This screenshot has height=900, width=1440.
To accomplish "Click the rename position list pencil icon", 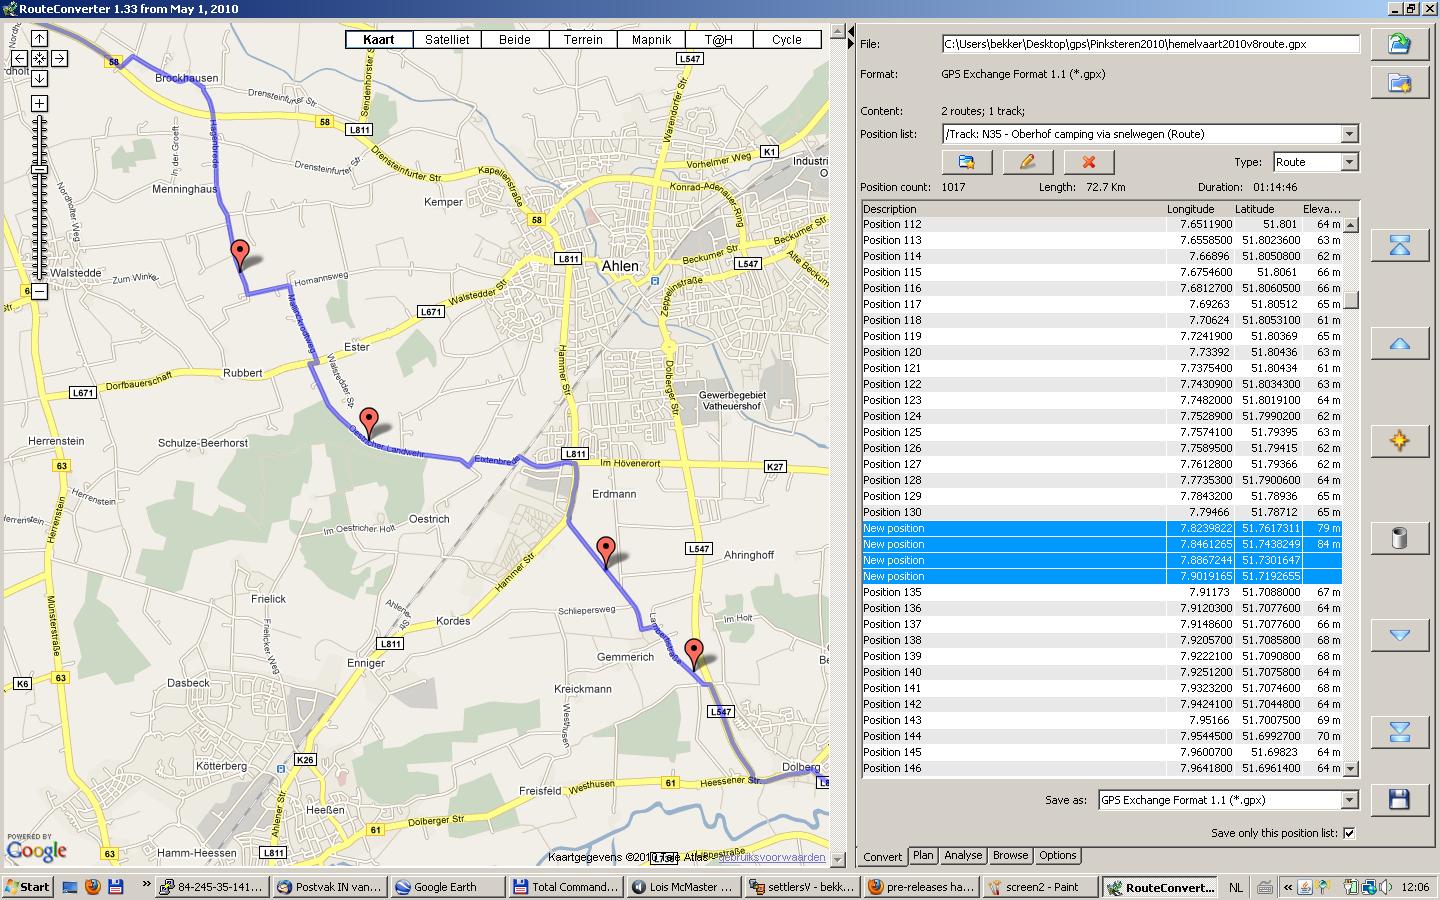I will [x=1027, y=162].
